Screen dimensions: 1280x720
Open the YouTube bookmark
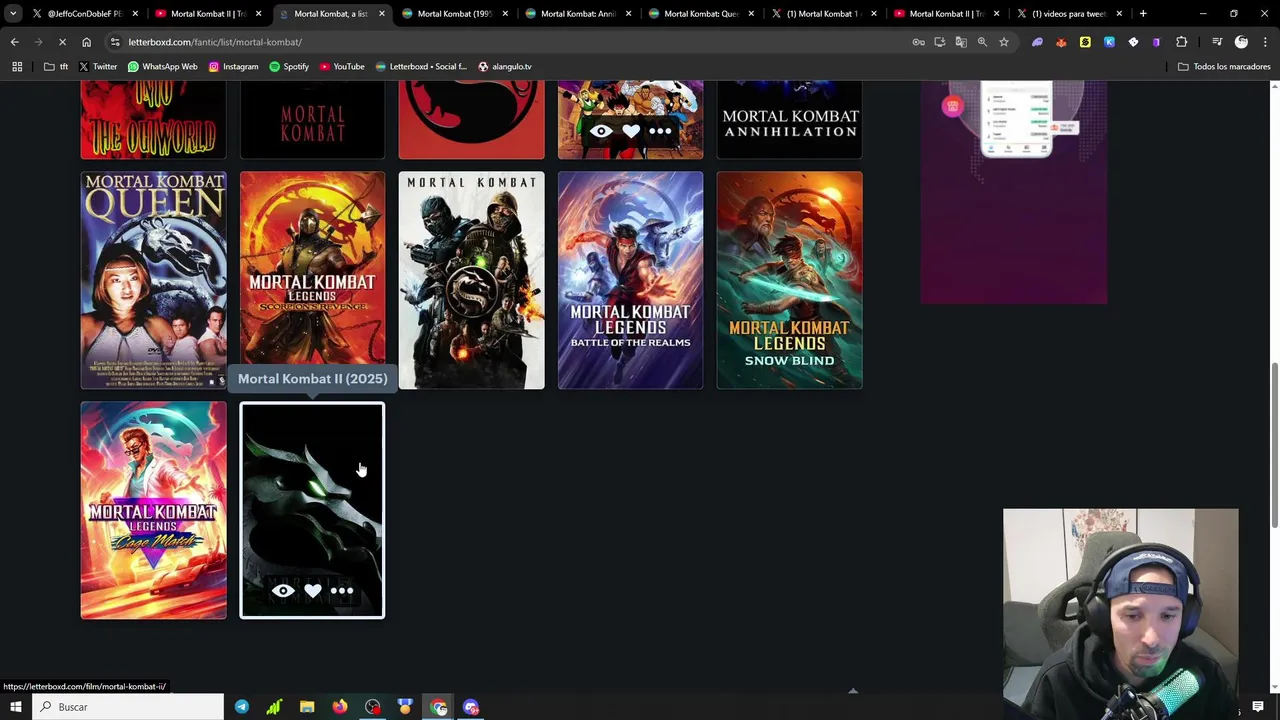click(x=342, y=66)
